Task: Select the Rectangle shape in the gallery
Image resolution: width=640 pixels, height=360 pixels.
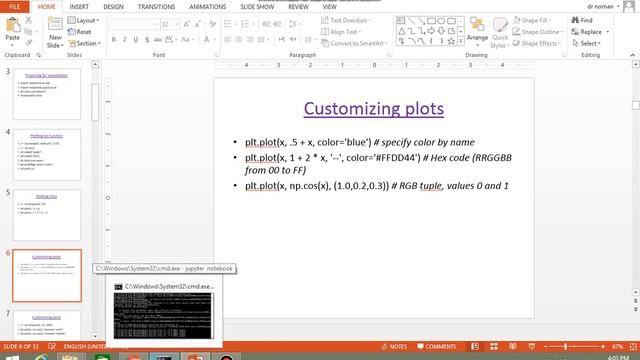Action: pyautogui.click(x=431, y=20)
